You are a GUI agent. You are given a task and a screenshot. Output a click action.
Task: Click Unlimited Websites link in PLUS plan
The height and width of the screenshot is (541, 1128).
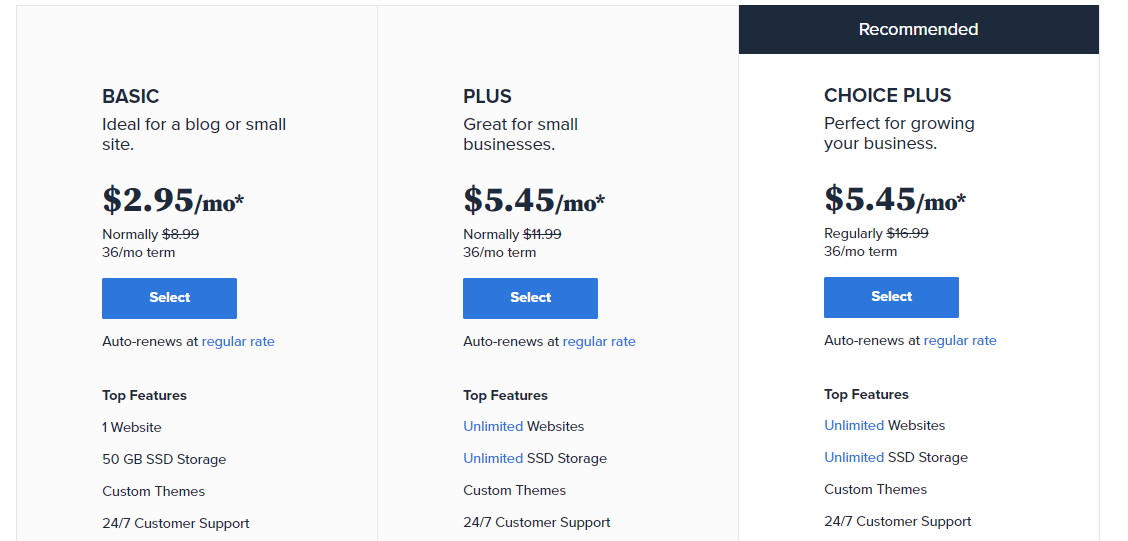(x=493, y=427)
